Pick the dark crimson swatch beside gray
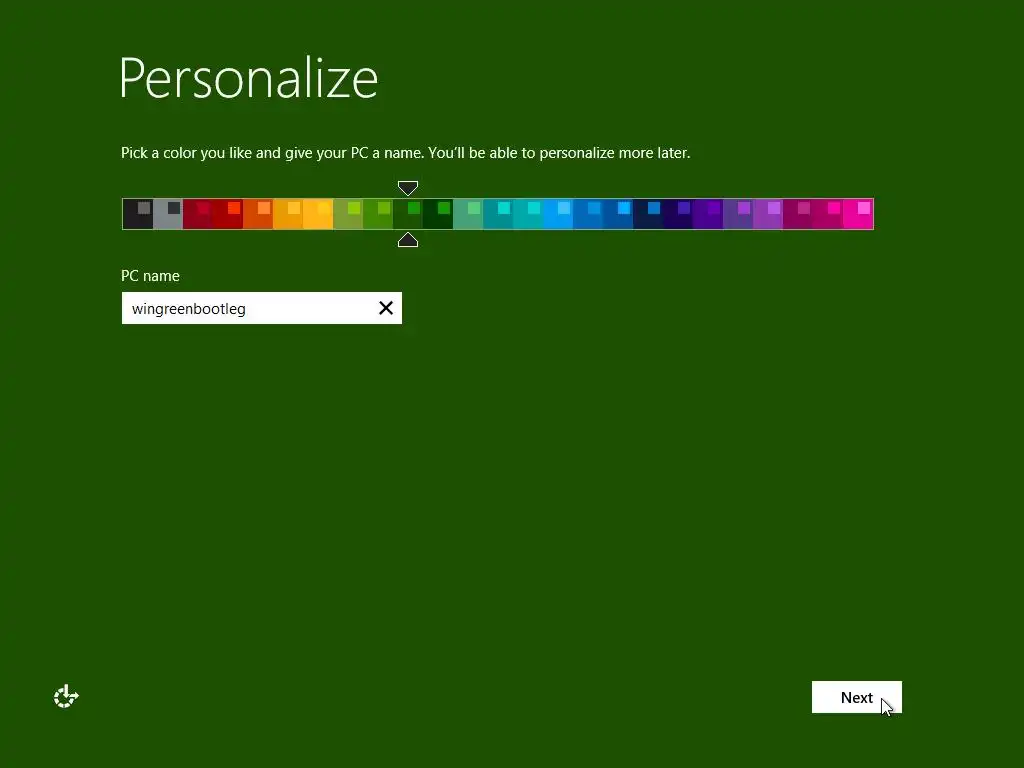 click(198, 214)
